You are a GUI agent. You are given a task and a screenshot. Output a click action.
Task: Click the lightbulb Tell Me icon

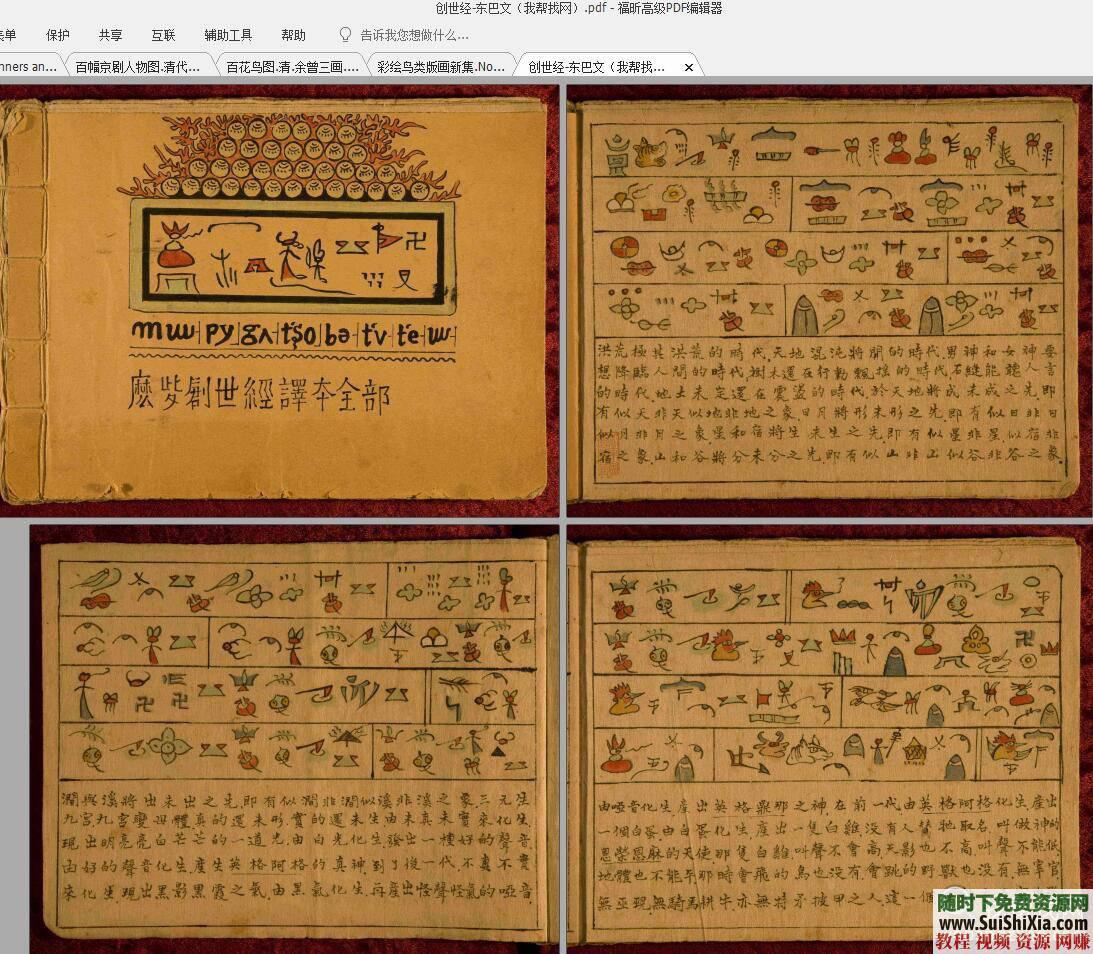(x=346, y=35)
